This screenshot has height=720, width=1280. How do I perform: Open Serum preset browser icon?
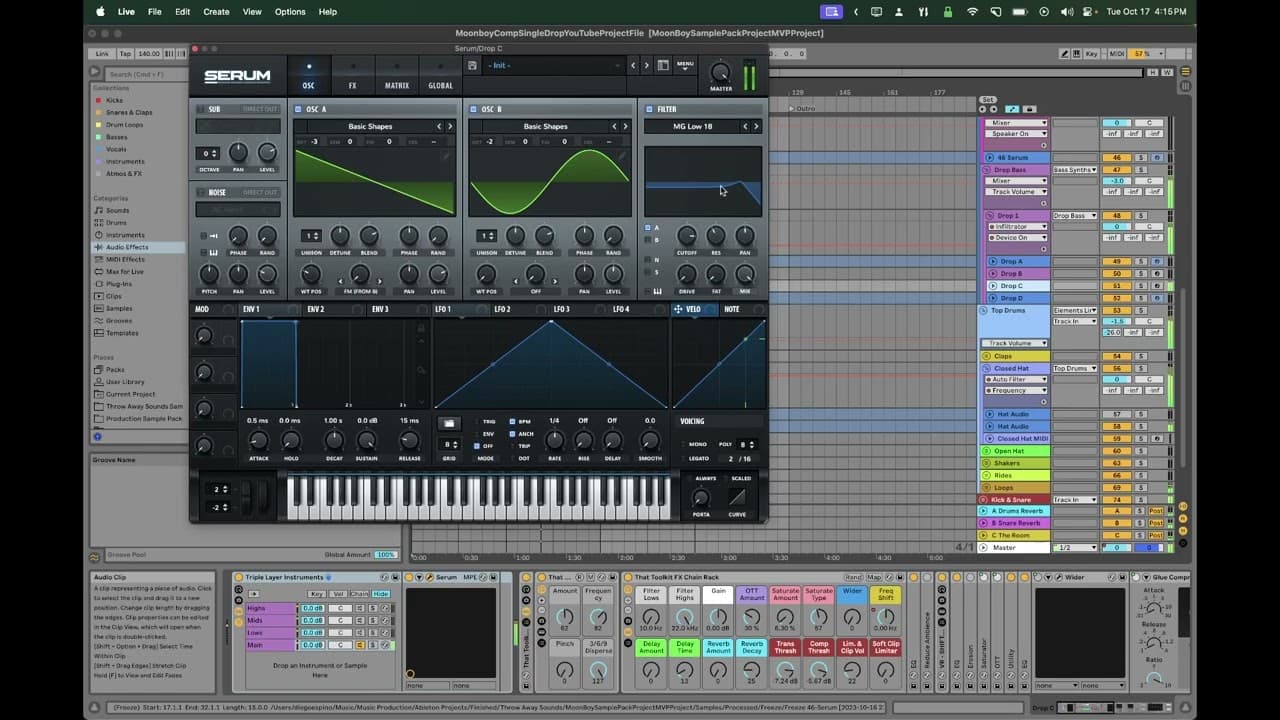[663, 65]
